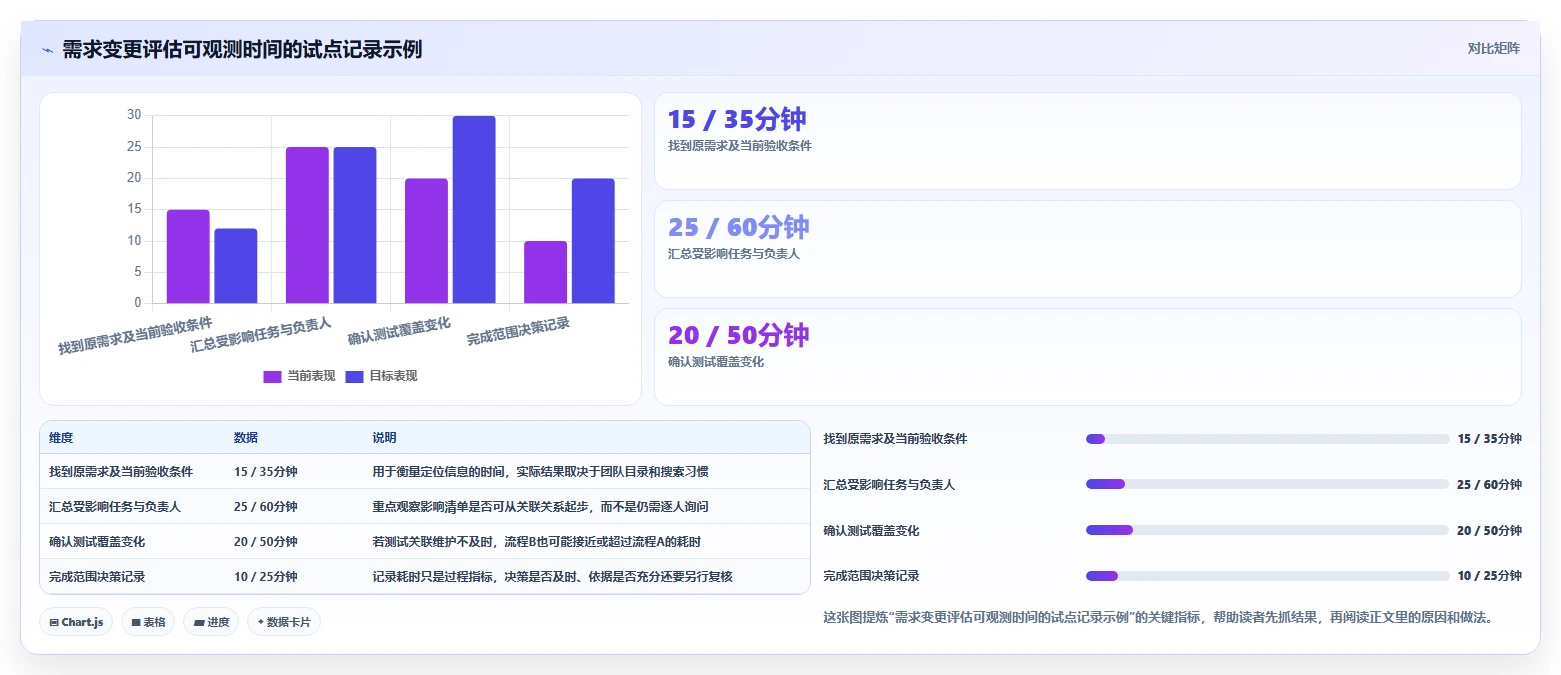Click the summary text starting 这张图提炼
This screenshot has width=1561, height=675.
coord(1159,617)
